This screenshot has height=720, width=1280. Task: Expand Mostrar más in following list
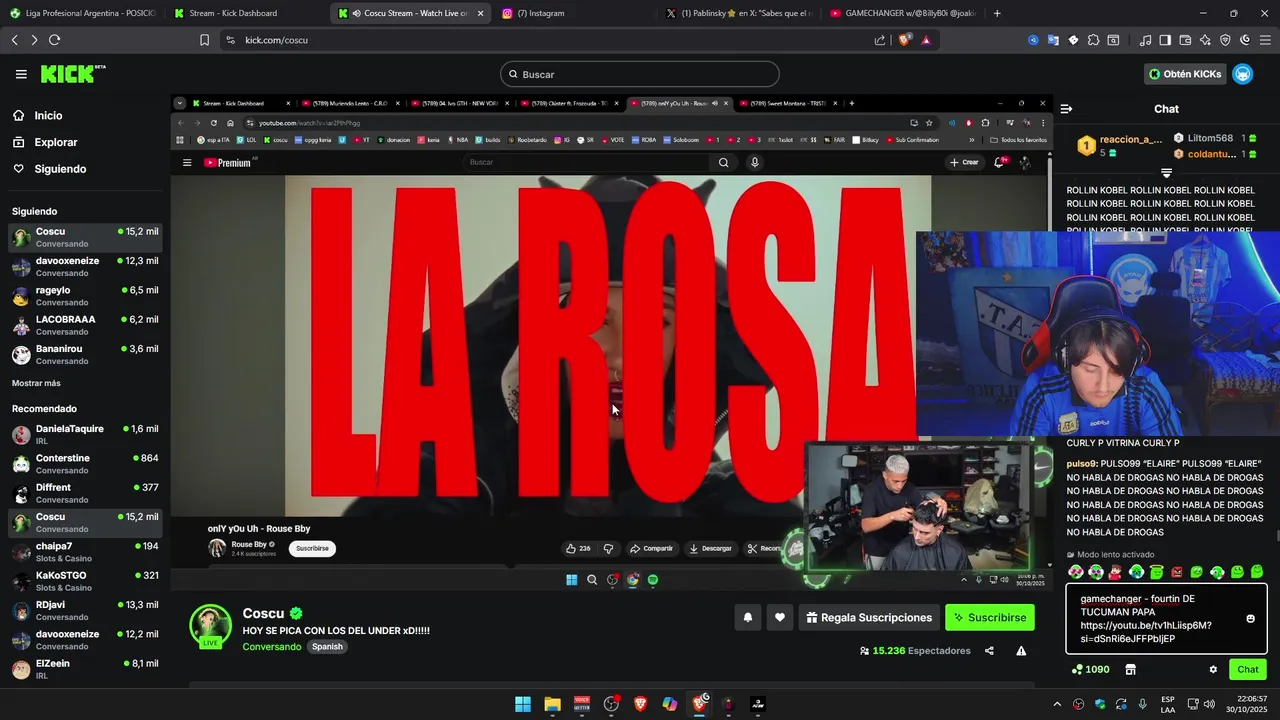[x=36, y=383]
